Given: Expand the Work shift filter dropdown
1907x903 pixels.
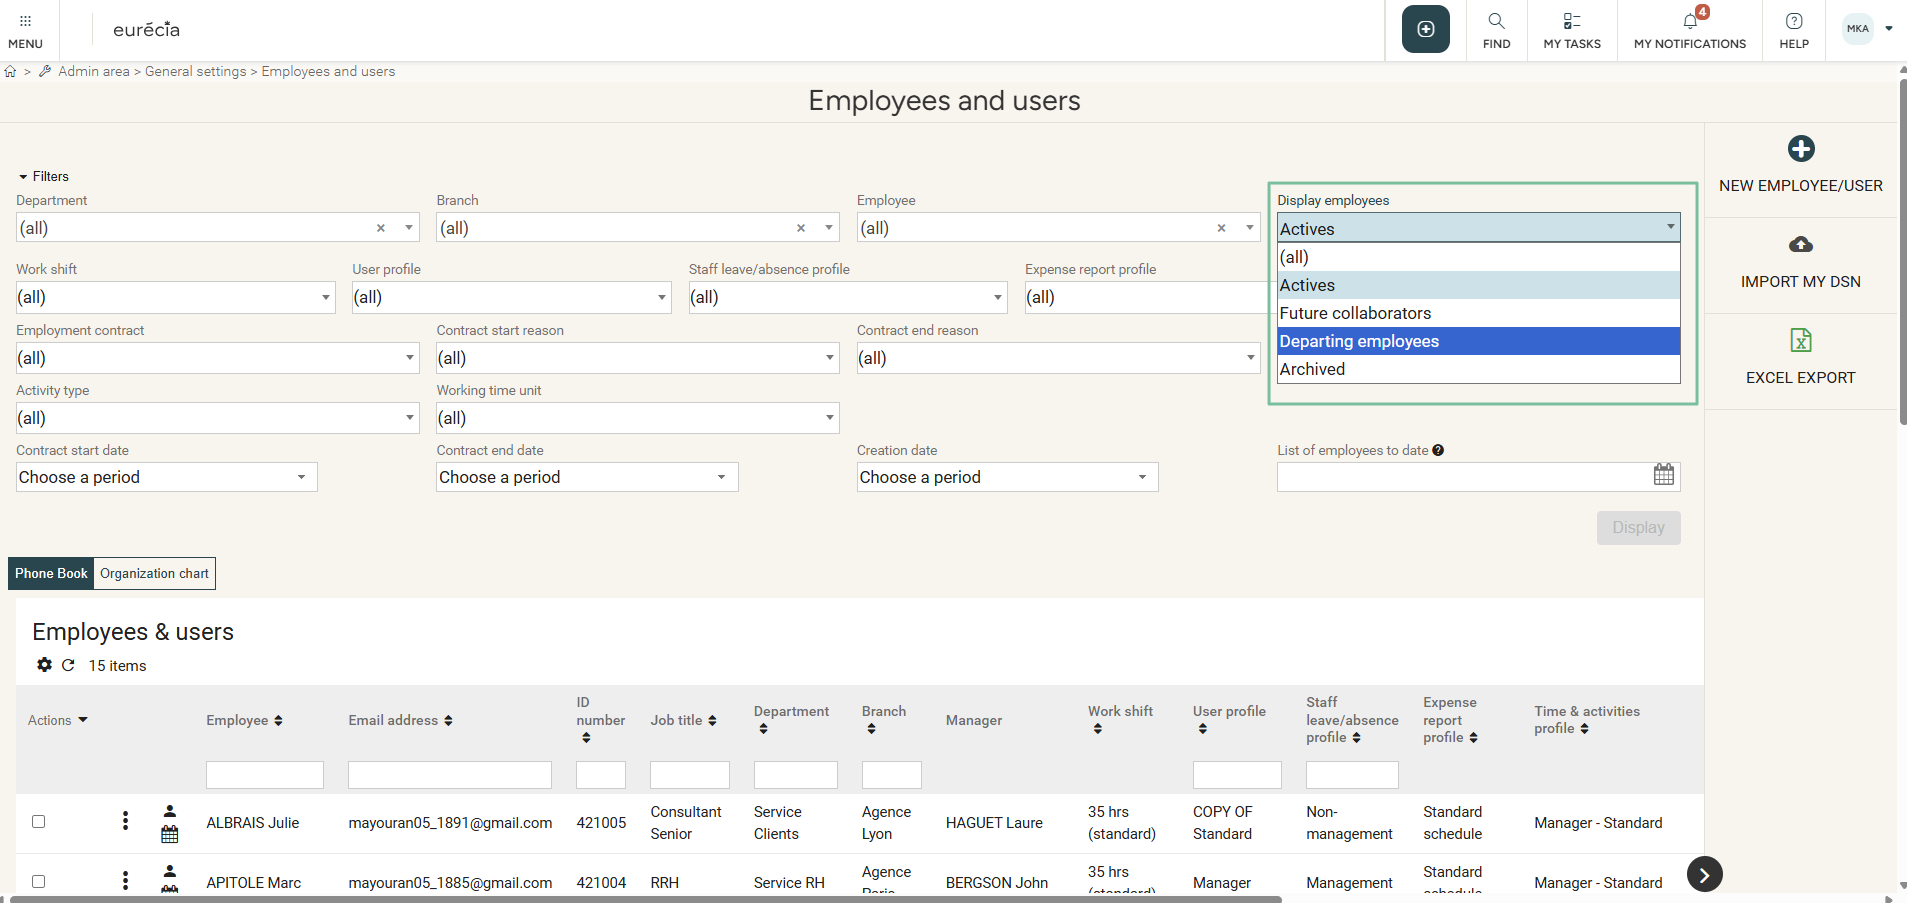Looking at the screenshot, I should (x=175, y=297).
